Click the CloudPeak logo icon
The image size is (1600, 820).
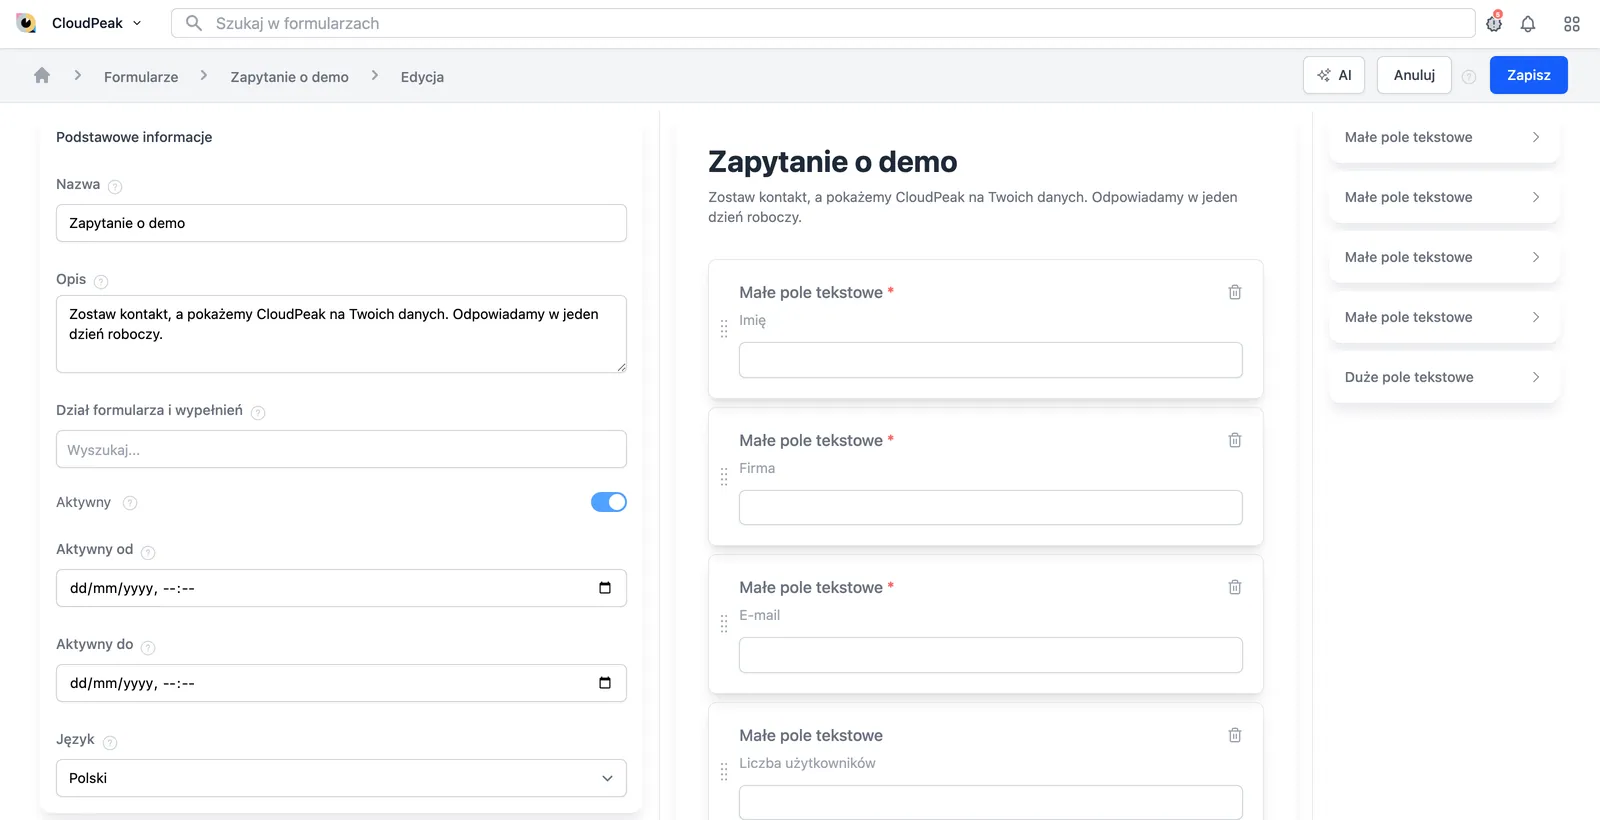pos(27,23)
